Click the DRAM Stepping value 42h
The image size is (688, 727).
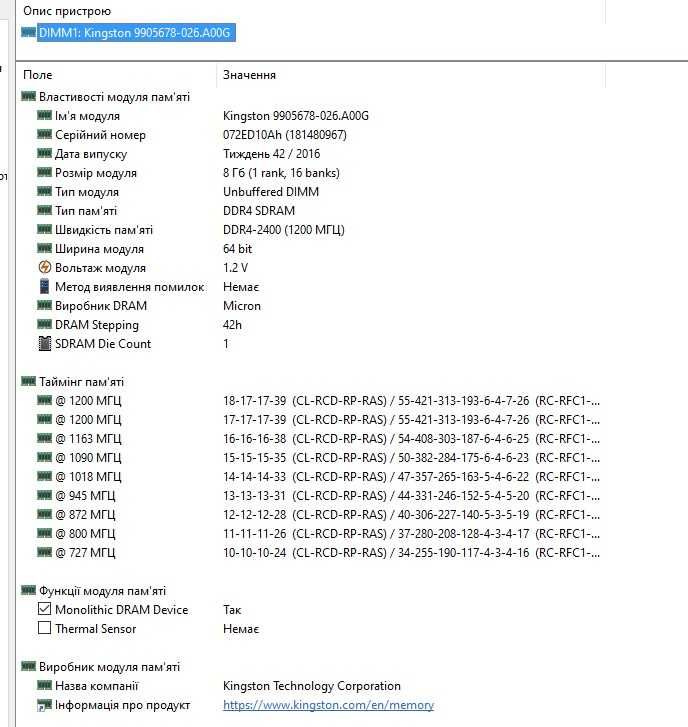point(232,325)
